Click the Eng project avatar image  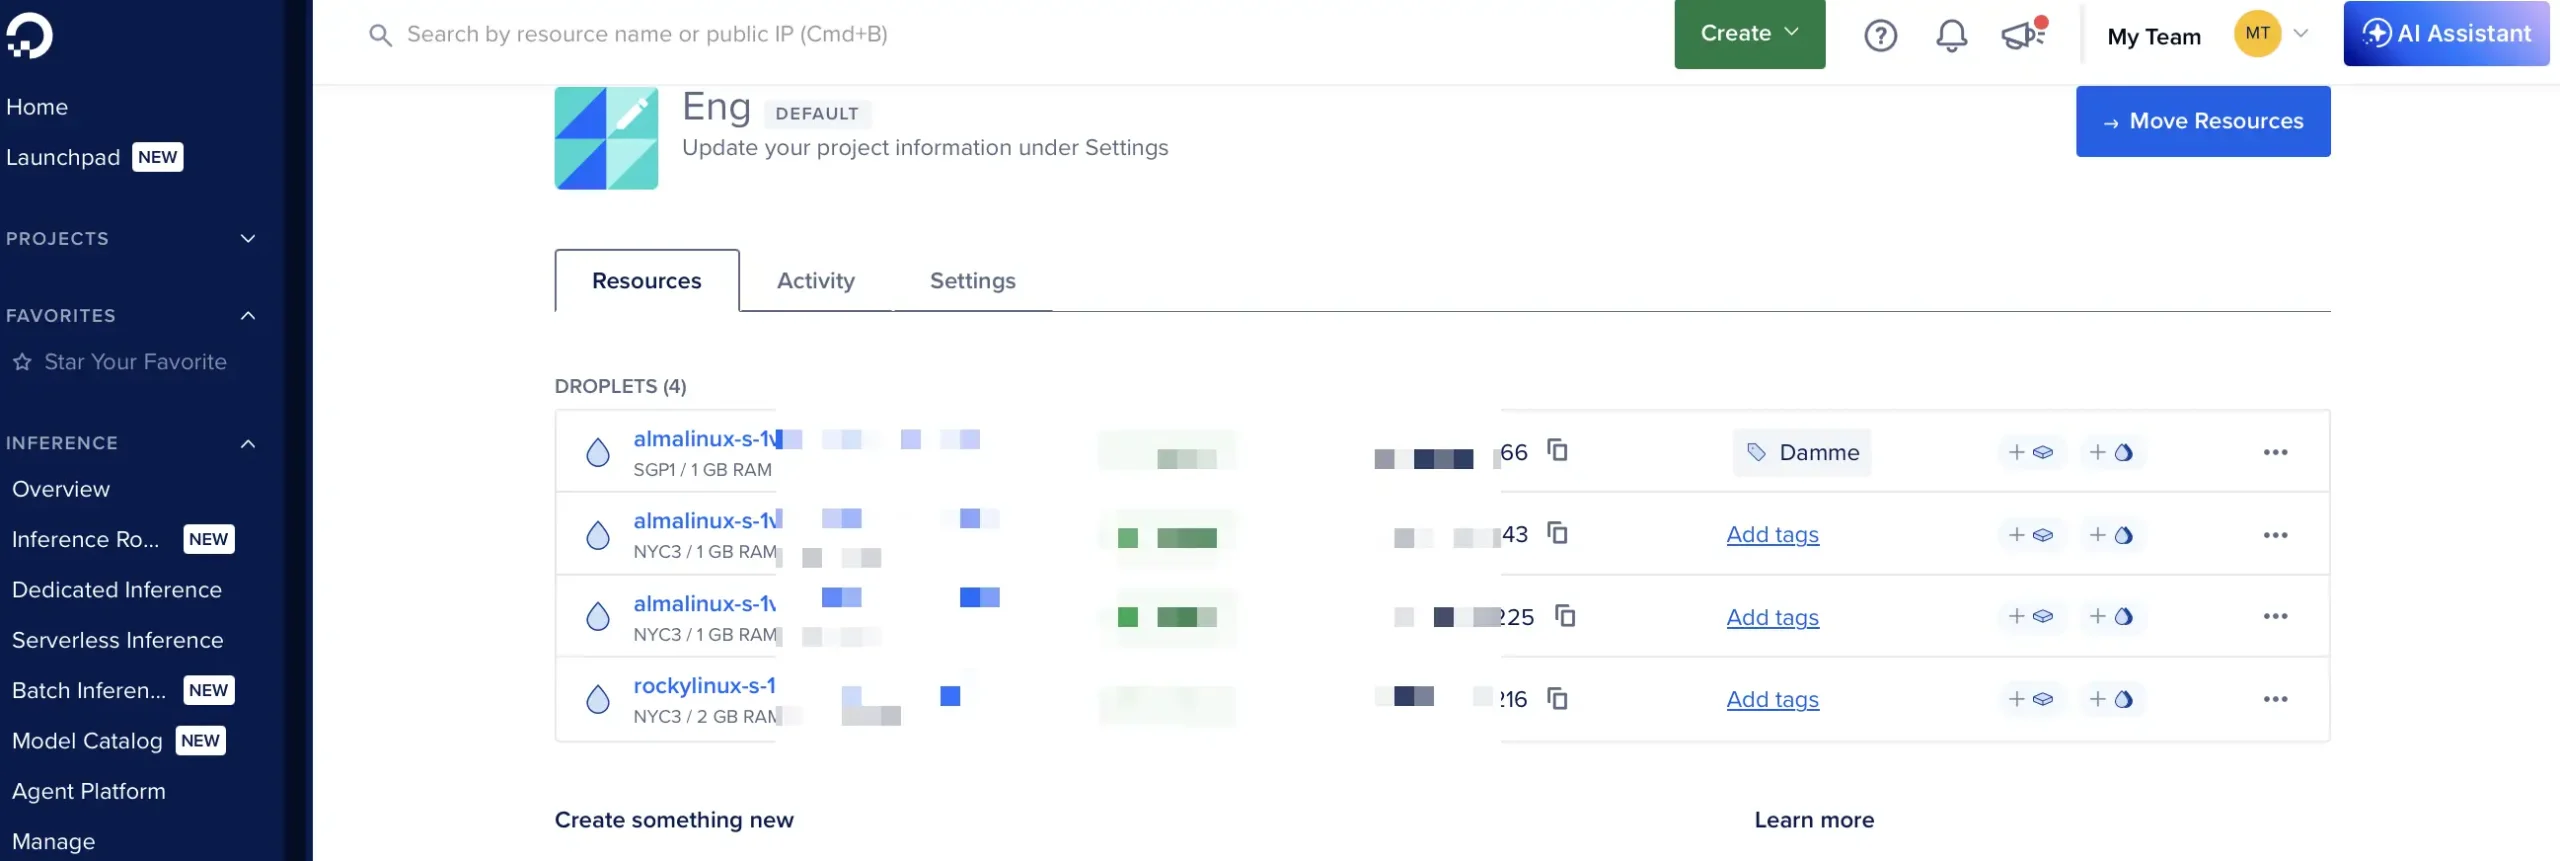click(606, 138)
